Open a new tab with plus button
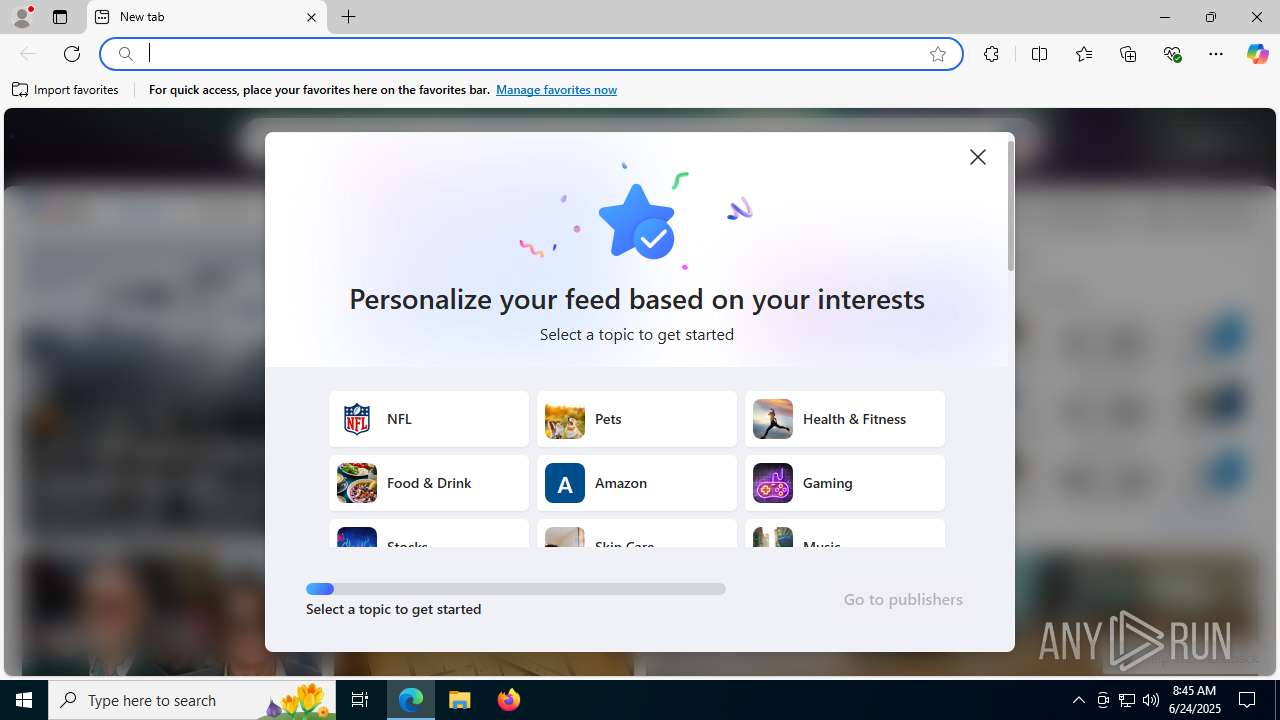This screenshot has width=1280, height=720. coord(349,17)
